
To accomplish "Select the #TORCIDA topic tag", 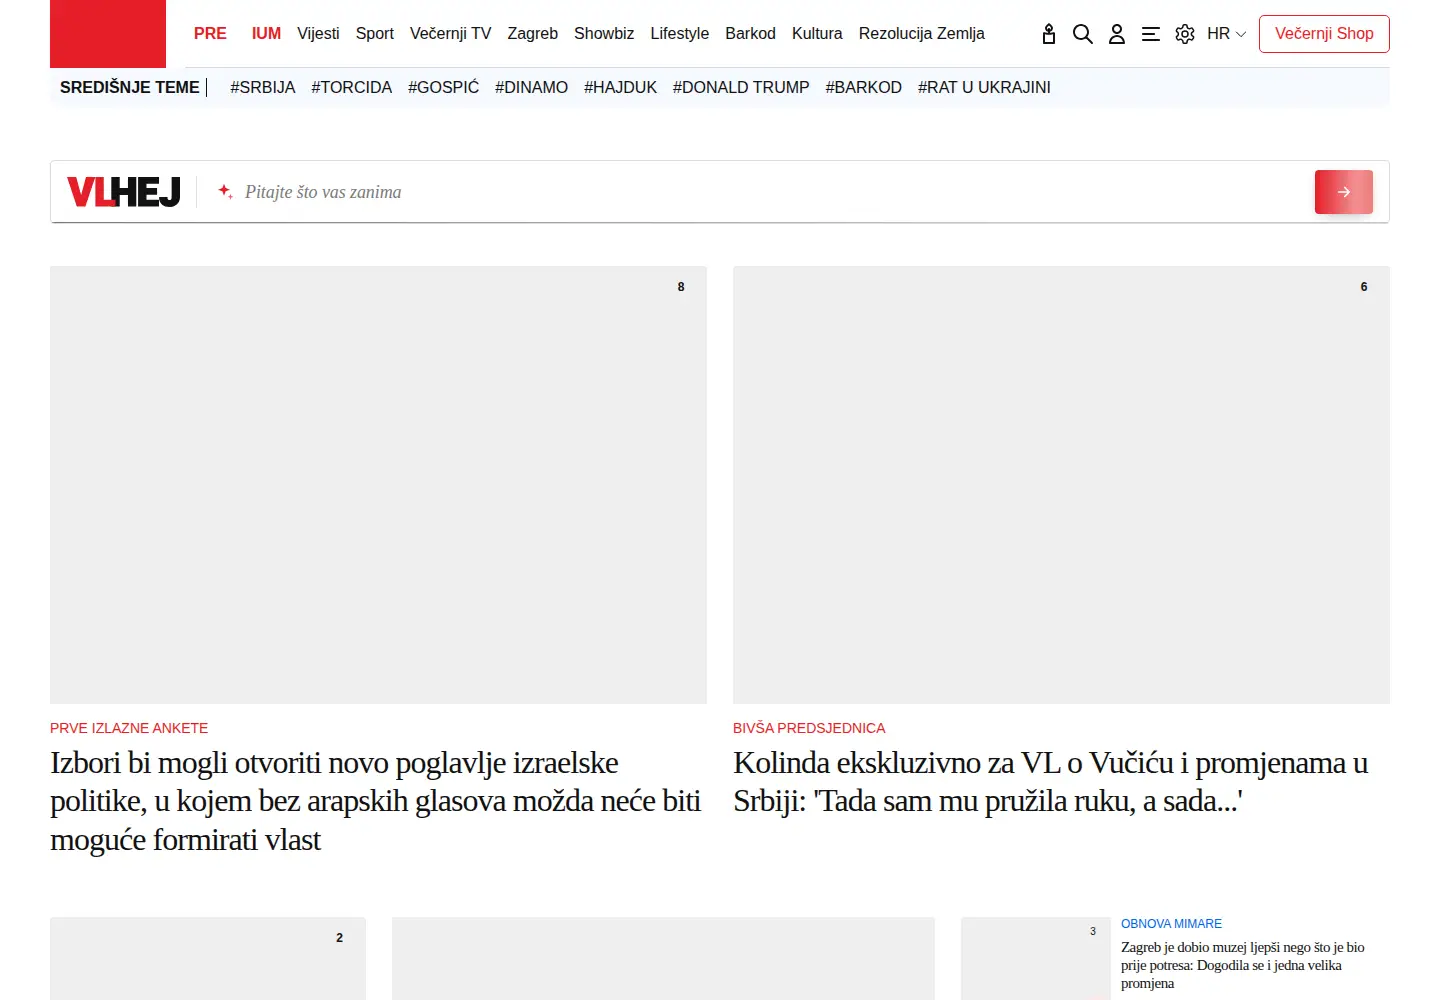I will 352,88.
